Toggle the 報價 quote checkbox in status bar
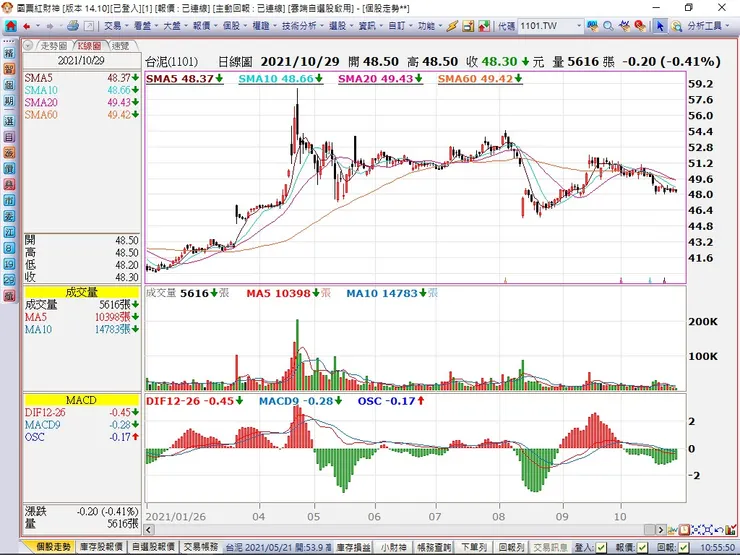Viewport: 740px width, 555px height. 643,547
